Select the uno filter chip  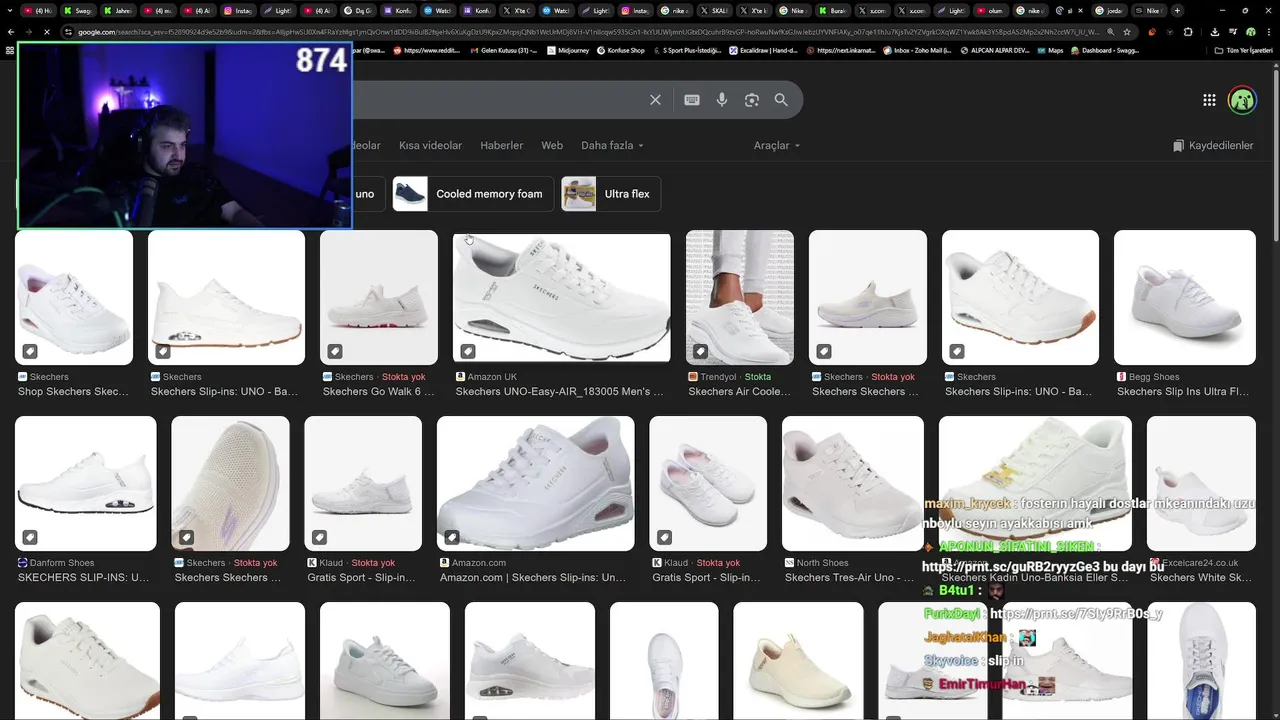tap(366, 194)
